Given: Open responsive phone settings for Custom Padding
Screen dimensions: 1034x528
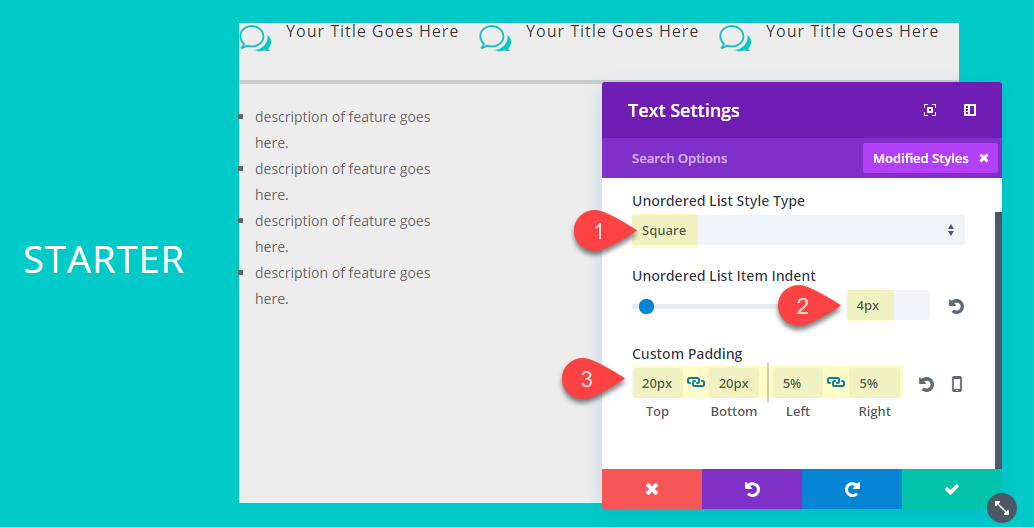Looking at the screenshot, I should coord(956,384).
